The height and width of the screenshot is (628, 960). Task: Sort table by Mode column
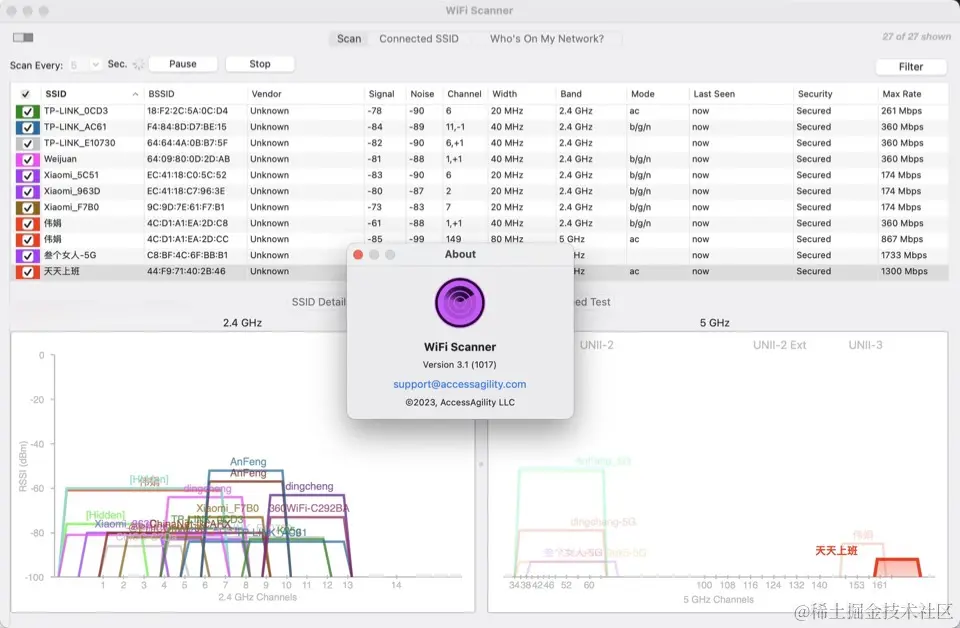point(642,94)
